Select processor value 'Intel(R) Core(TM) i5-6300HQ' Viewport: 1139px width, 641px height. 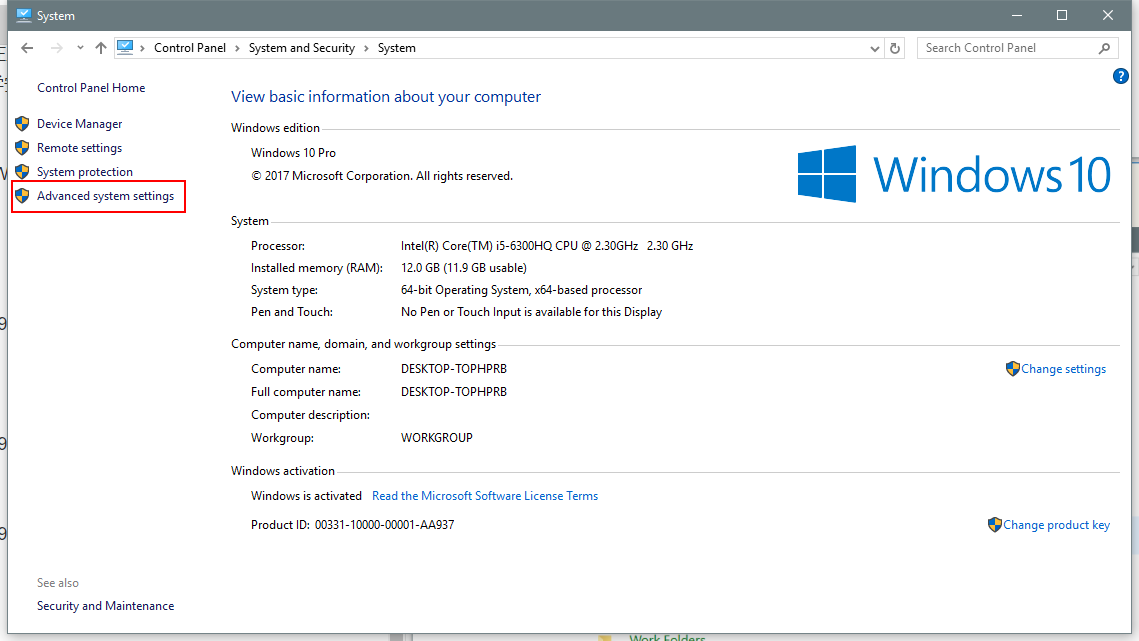[477, 246]
